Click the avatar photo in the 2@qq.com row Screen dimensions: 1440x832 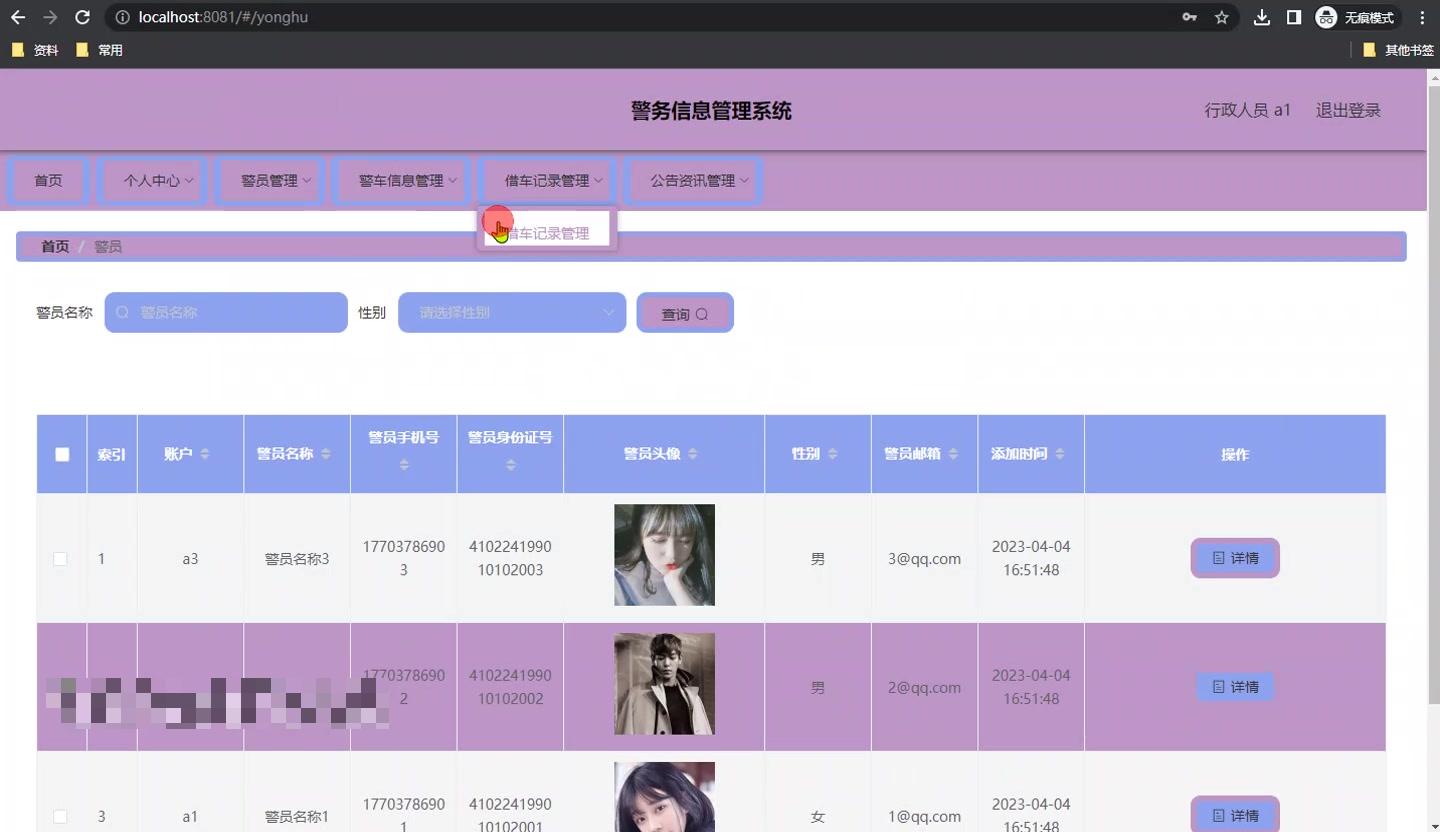coord(664,684)
